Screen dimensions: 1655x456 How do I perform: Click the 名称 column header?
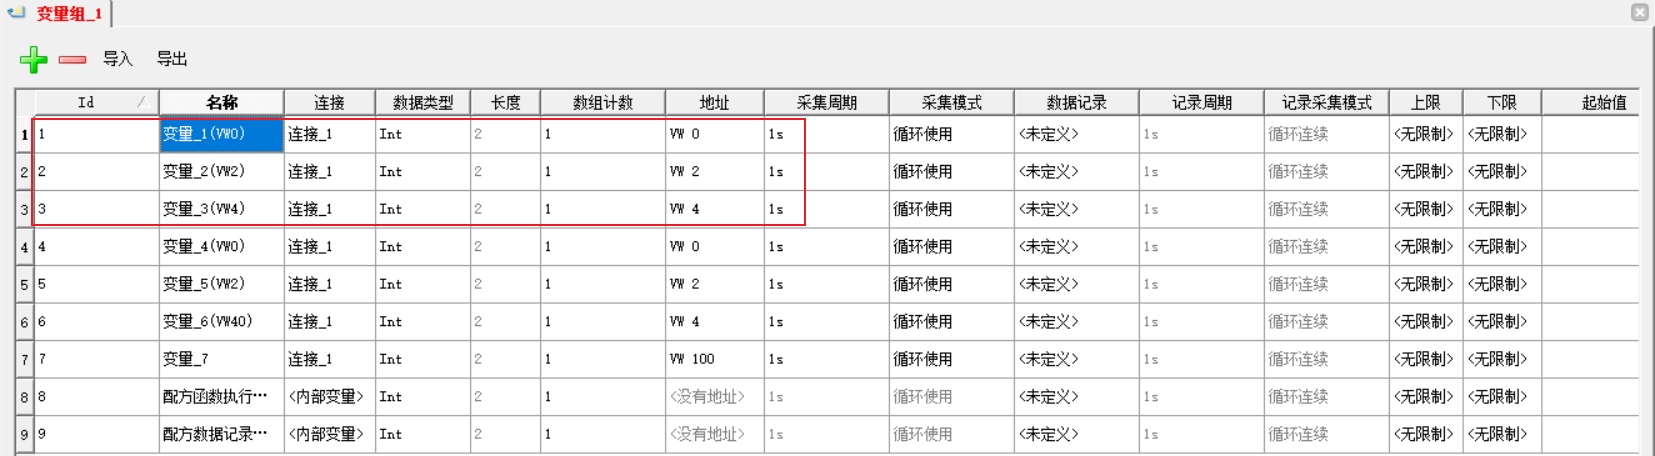coord(222,102)
